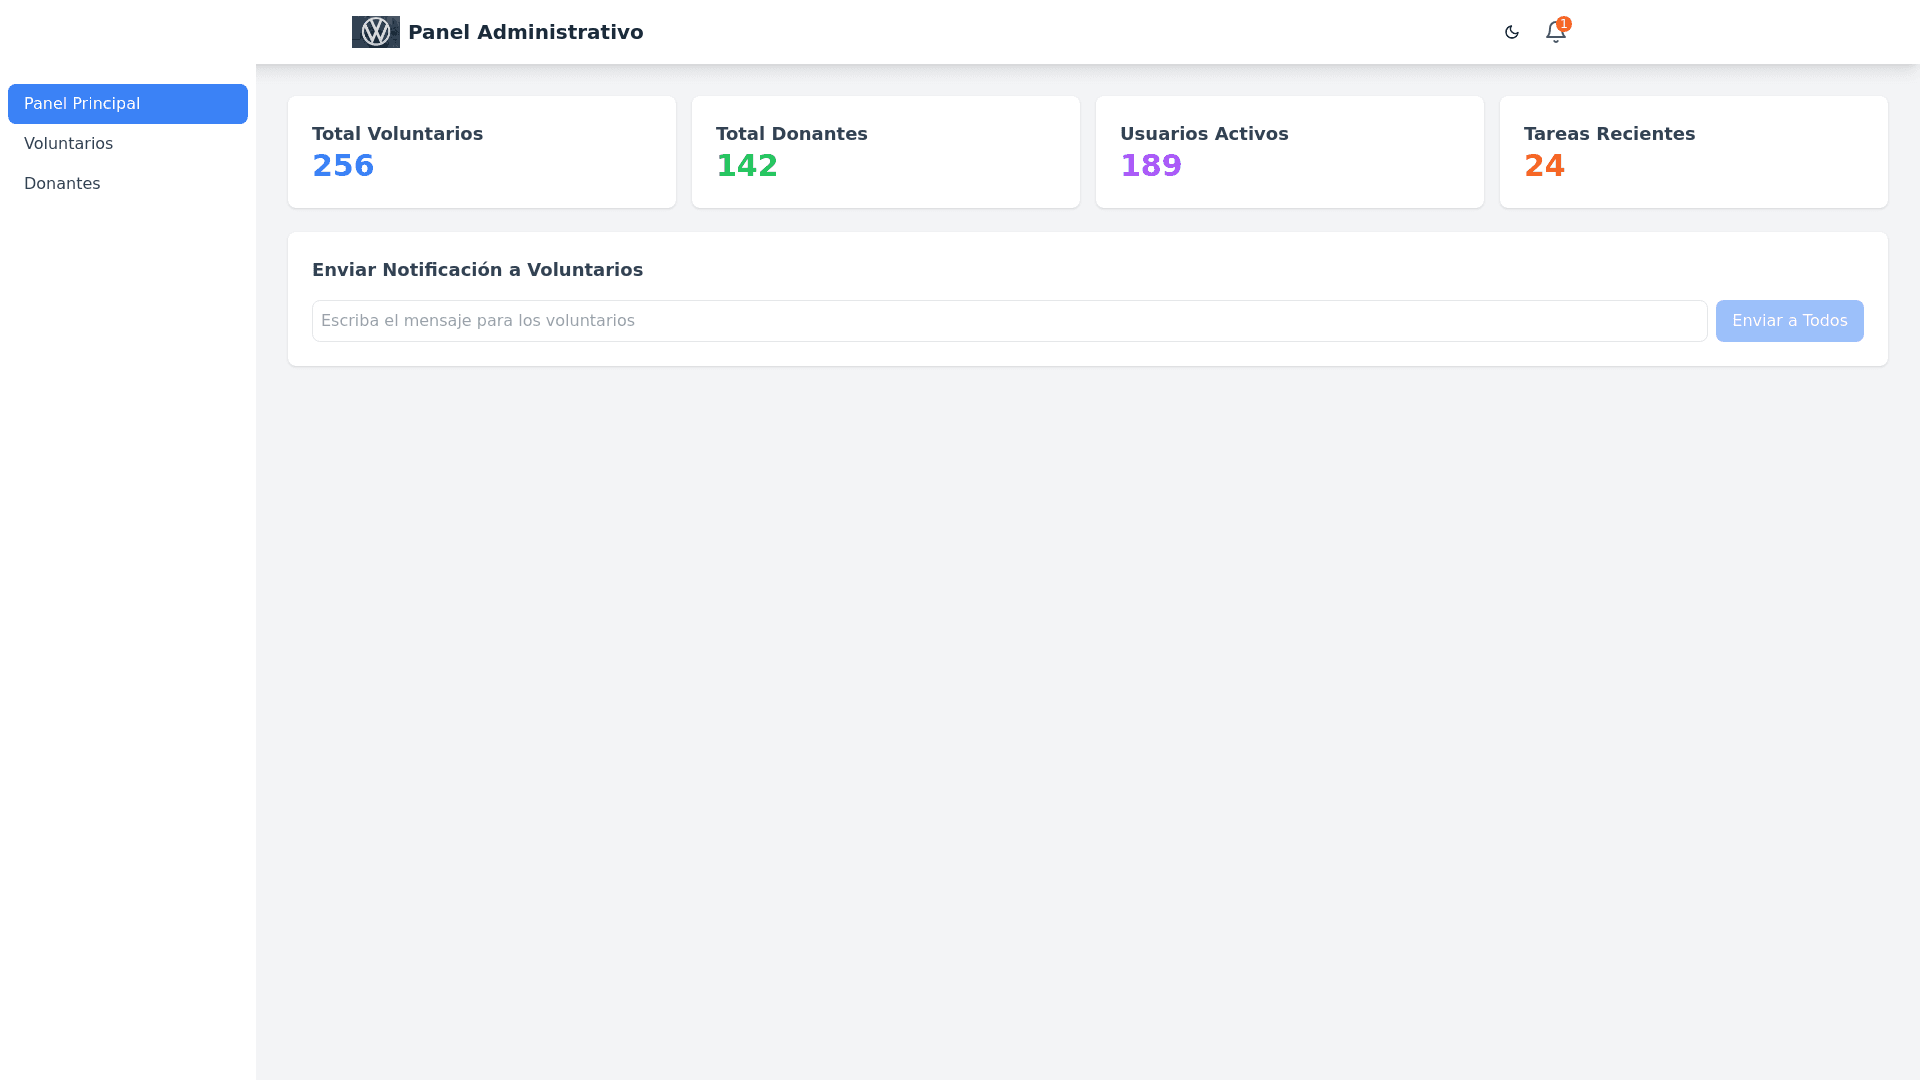Toggle dark mode with moon icon
The image size is (1920, 1080).
pyautogui.click(x=1511, y=32)
